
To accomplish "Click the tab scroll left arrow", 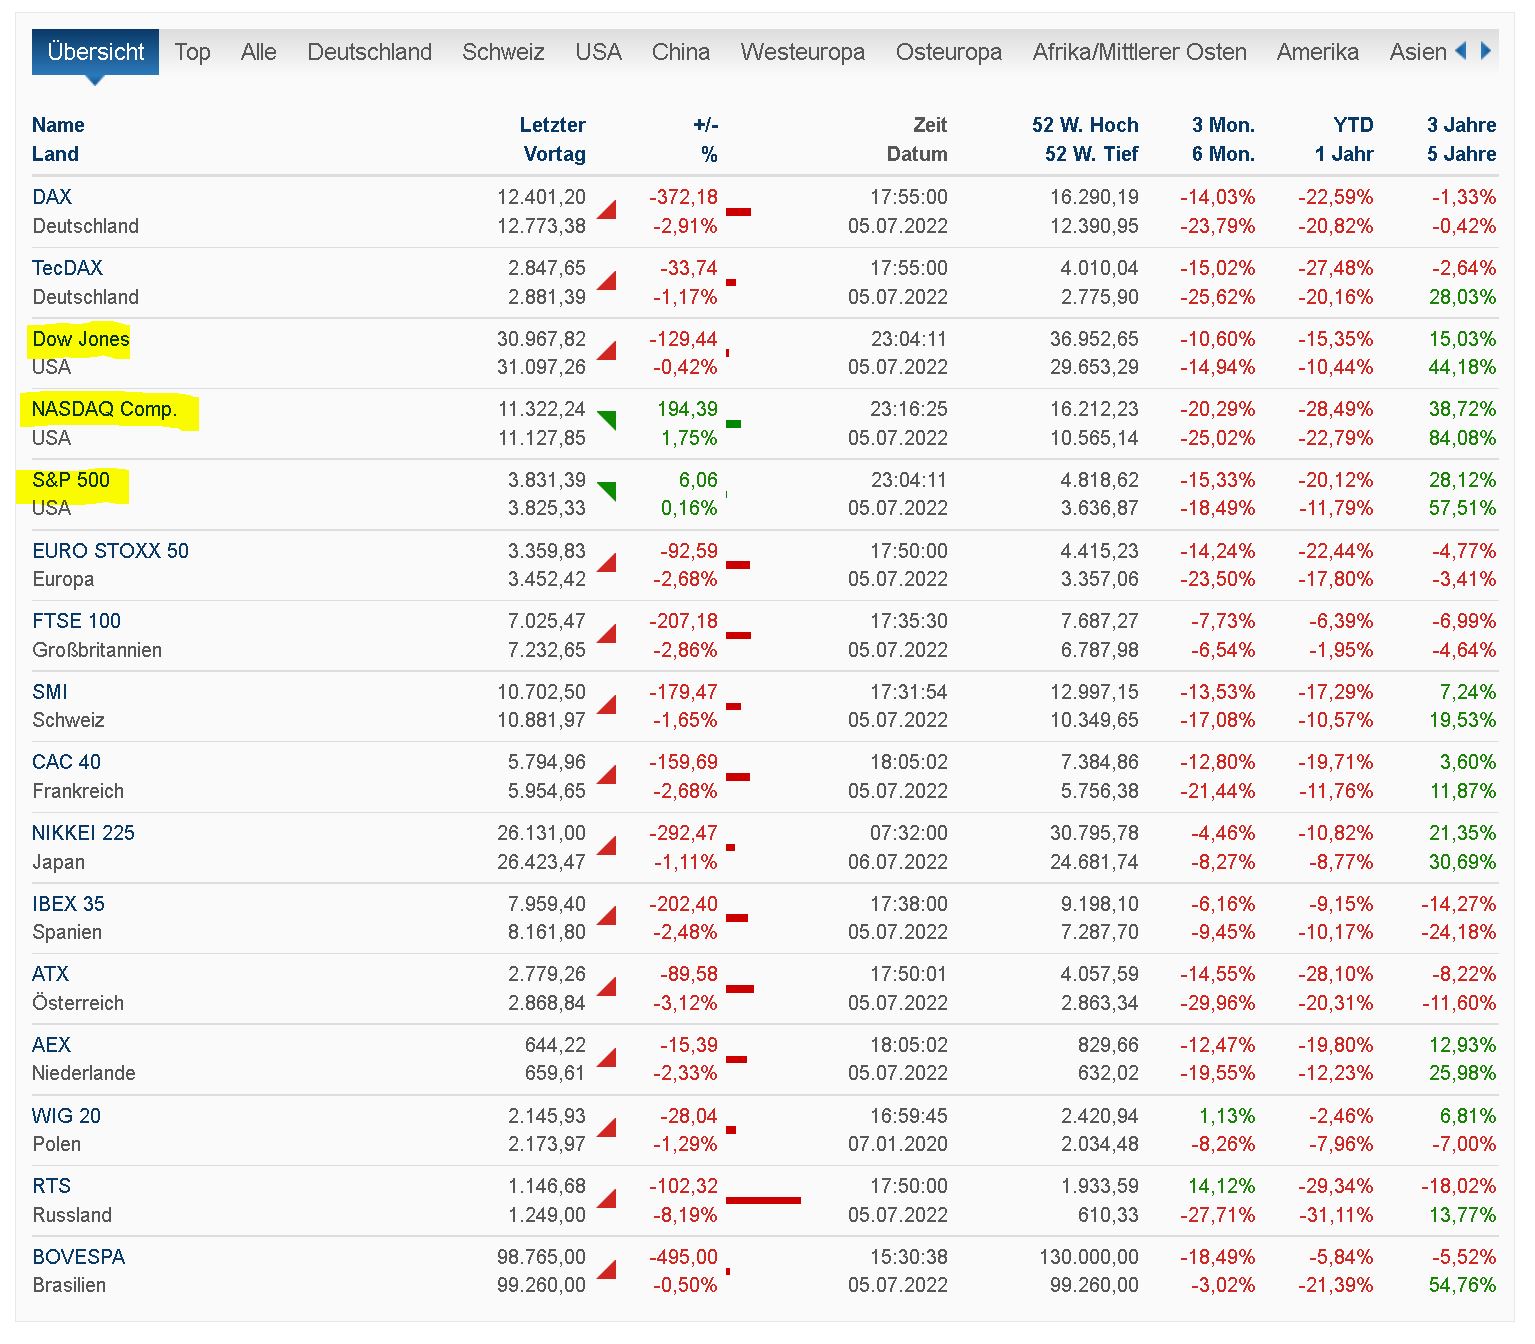I will tap(1460, 51).
